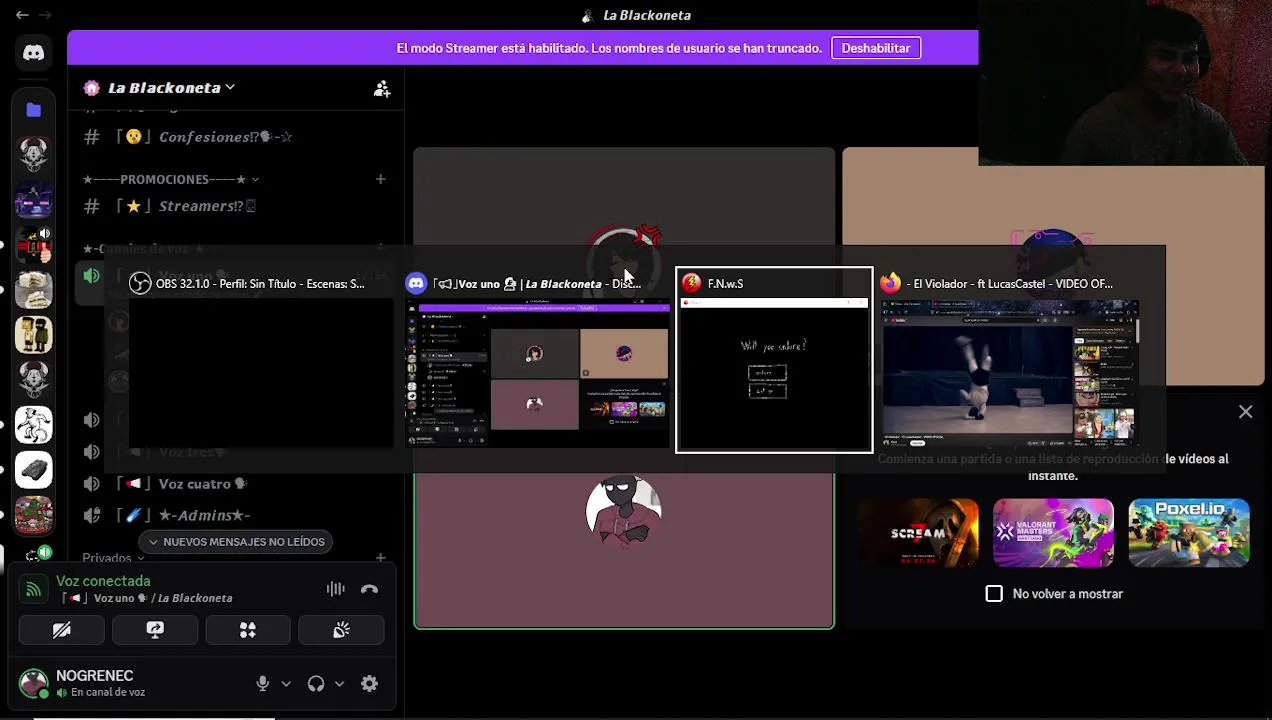Open user settings gear
The height and width of the screenshot is (720, 1272).
370,684
